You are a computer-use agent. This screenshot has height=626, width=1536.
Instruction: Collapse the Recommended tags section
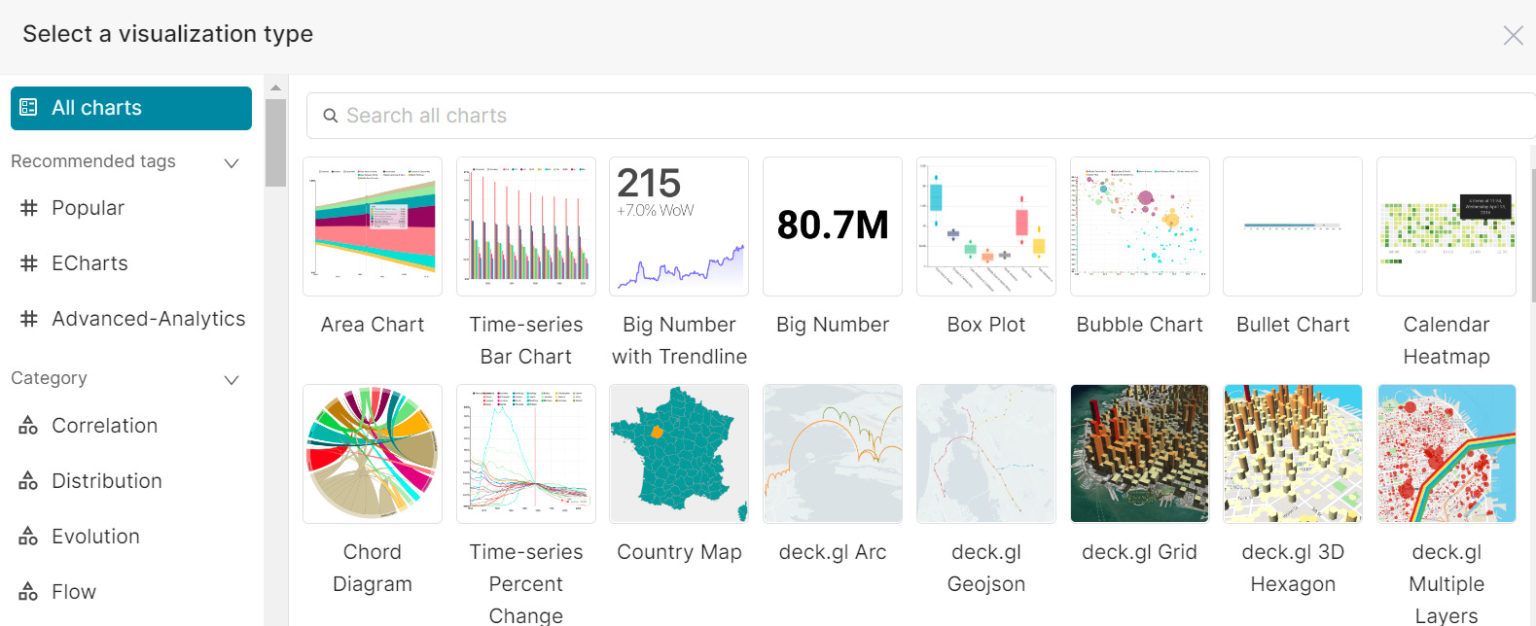point(231,162)
